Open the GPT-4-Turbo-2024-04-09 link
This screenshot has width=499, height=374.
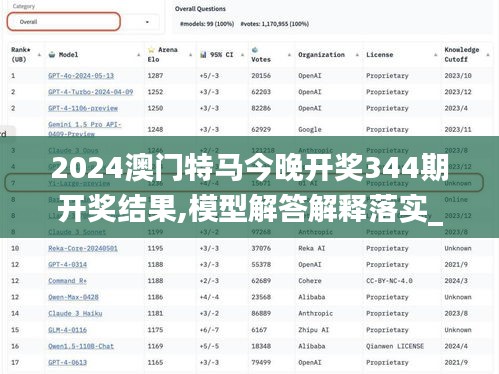click(x=91, y=92)
